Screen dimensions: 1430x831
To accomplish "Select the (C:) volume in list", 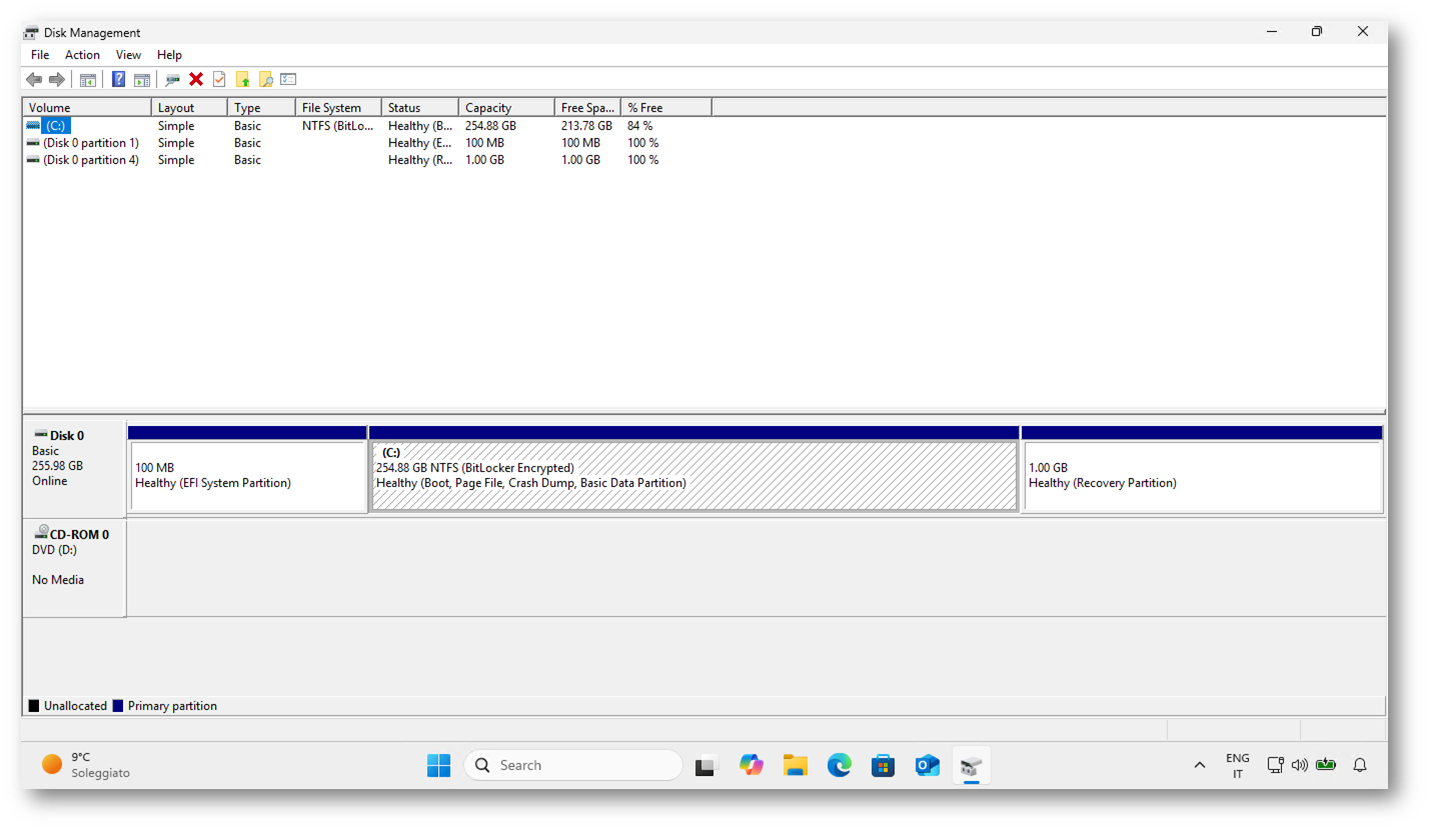I will click(55, 126).
